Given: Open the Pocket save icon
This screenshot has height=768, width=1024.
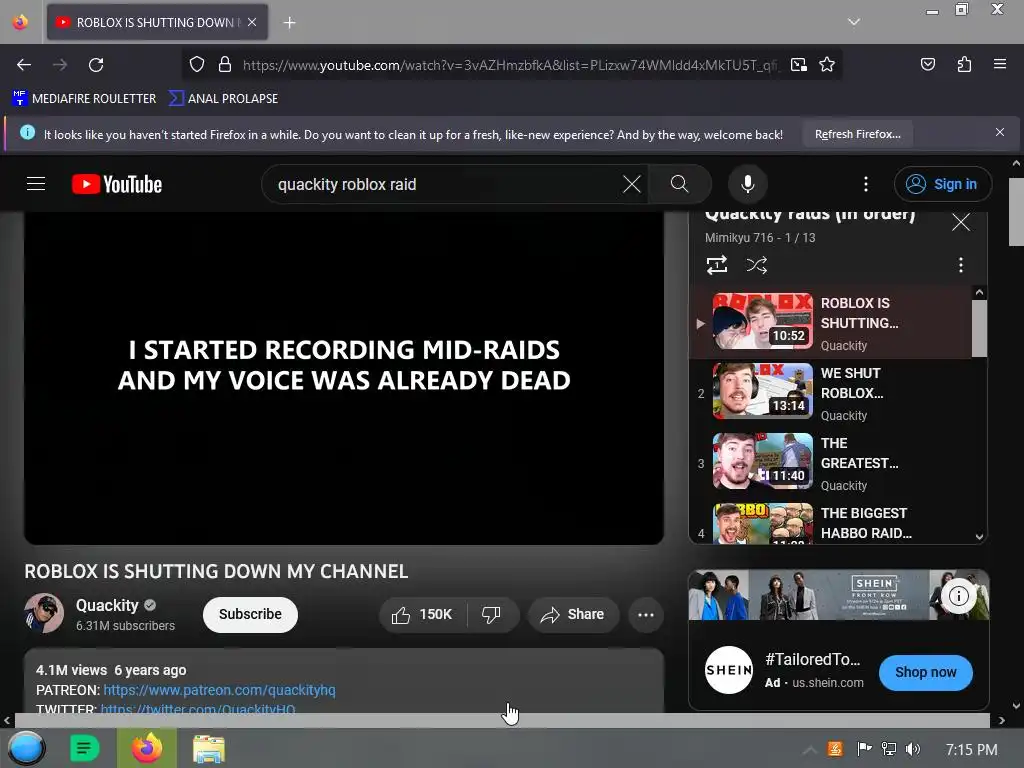Looking at the screenshot, I should [x=928, y=64].
